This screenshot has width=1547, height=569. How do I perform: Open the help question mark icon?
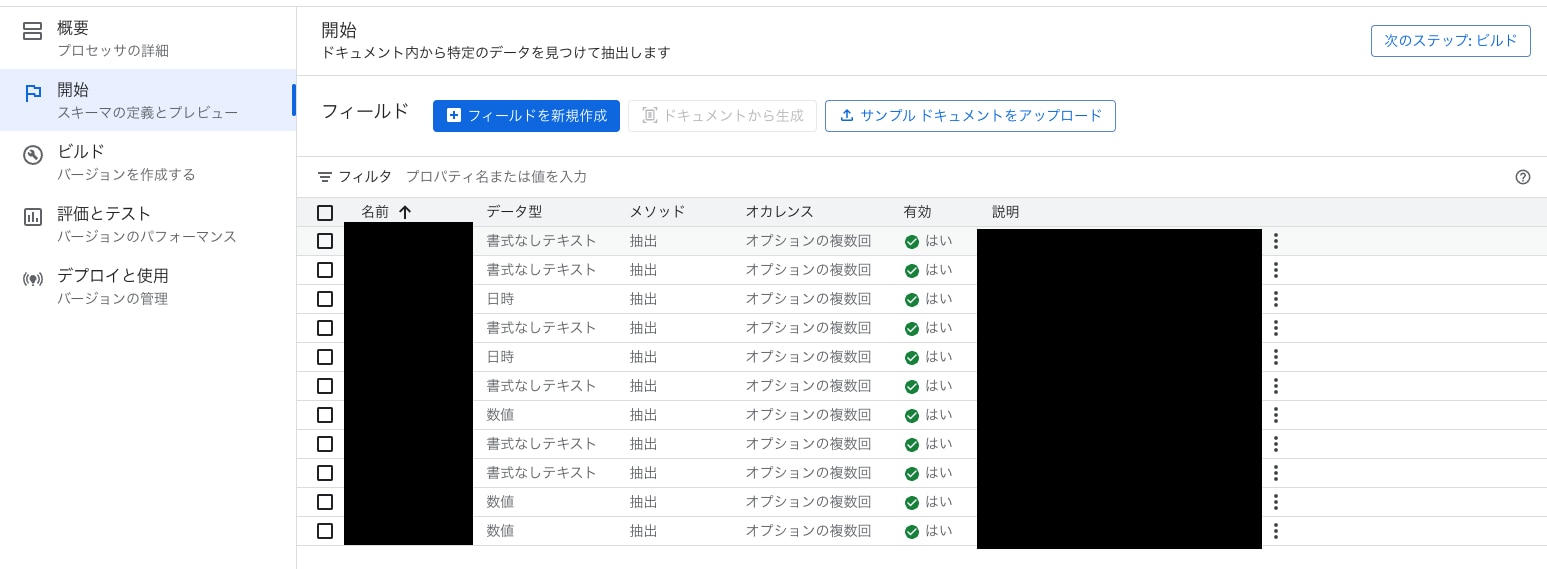1523,177
